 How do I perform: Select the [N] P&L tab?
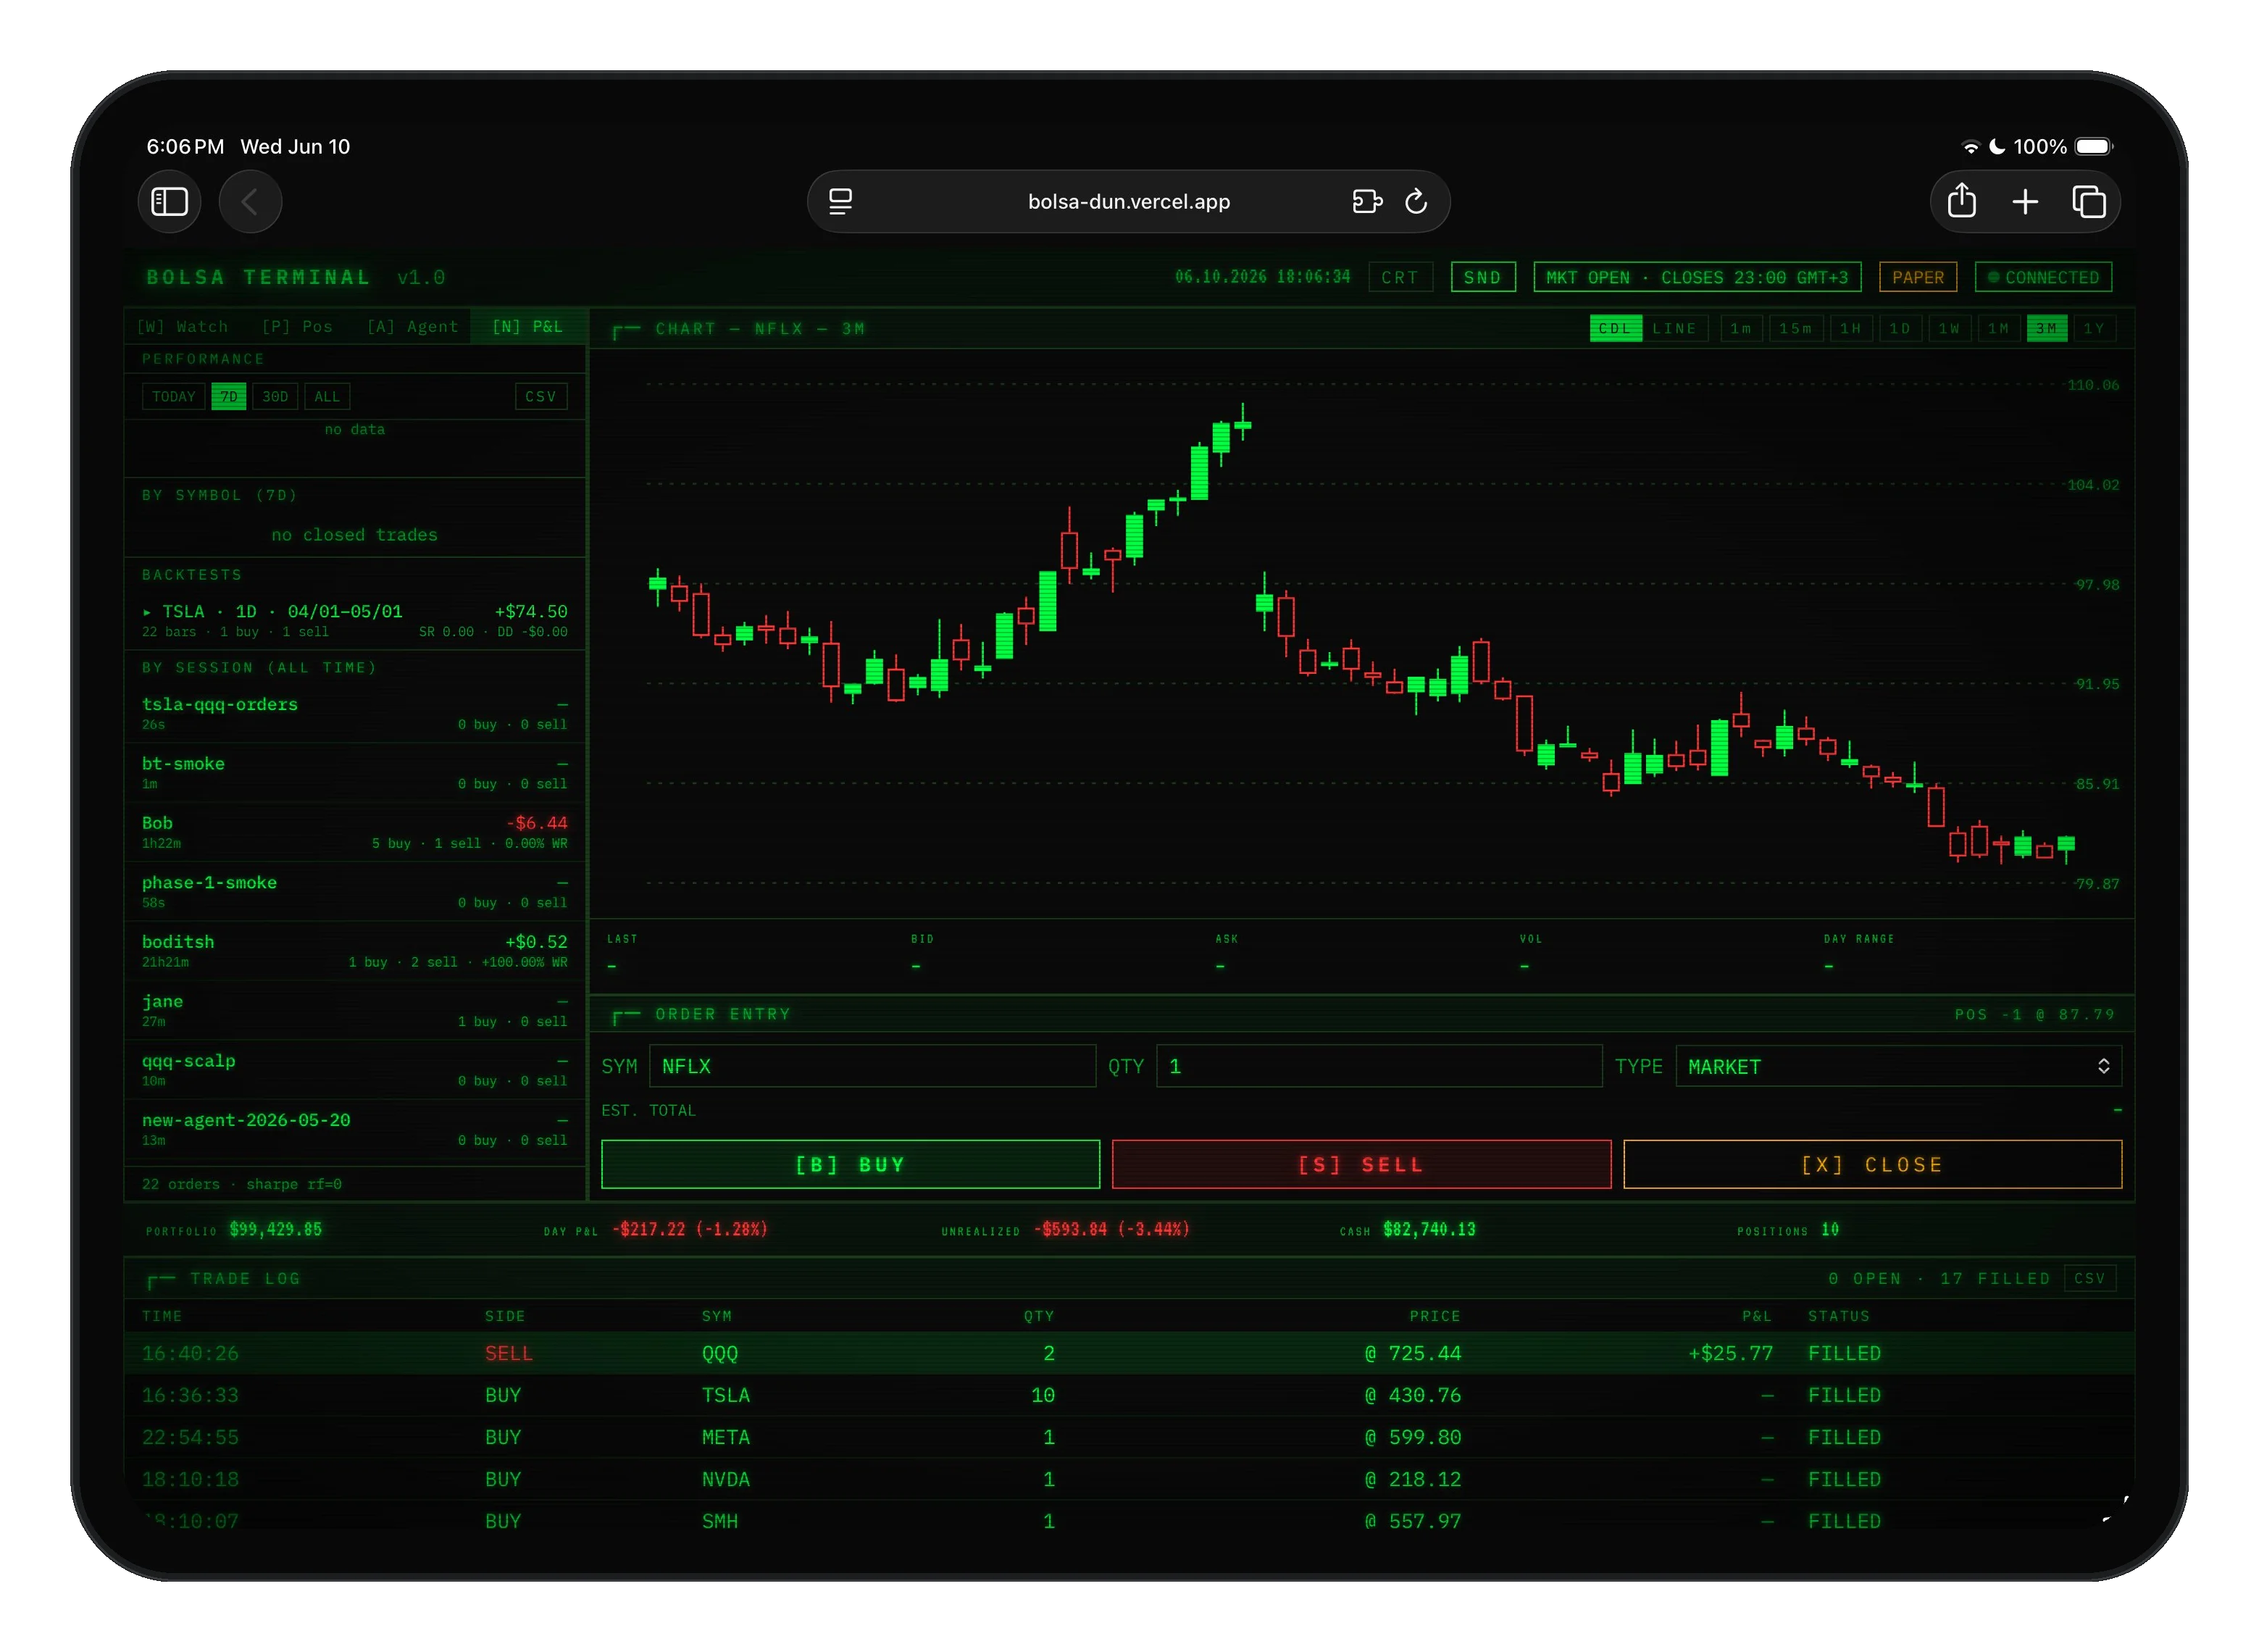[x=527, y=327]
